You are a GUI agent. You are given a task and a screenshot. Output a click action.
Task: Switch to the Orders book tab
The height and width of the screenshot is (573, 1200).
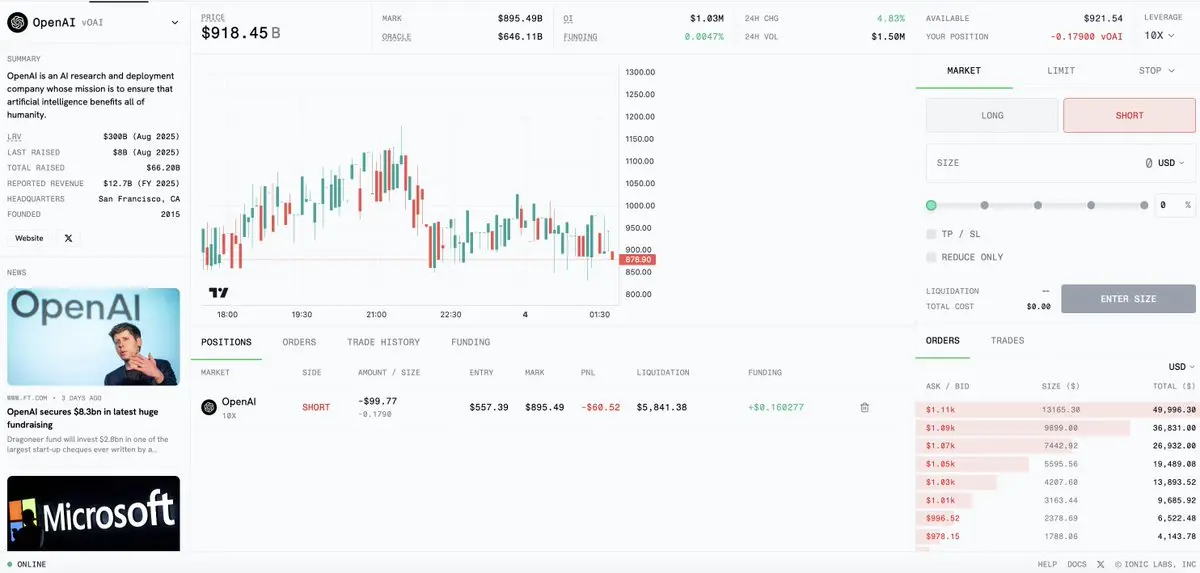coord(942,341)
